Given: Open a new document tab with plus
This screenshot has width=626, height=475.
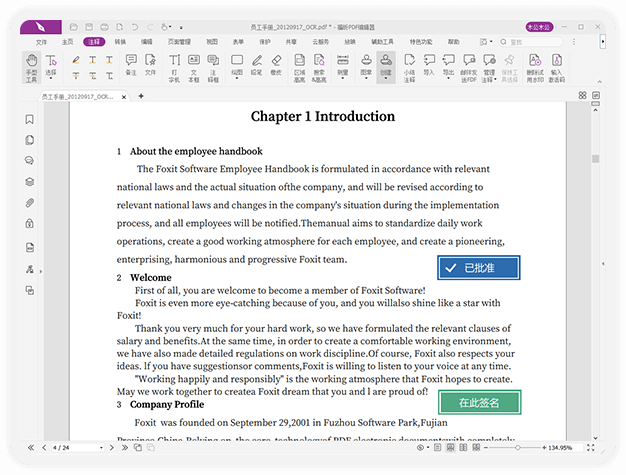Looking at the screenshot, I should point(141,96).
